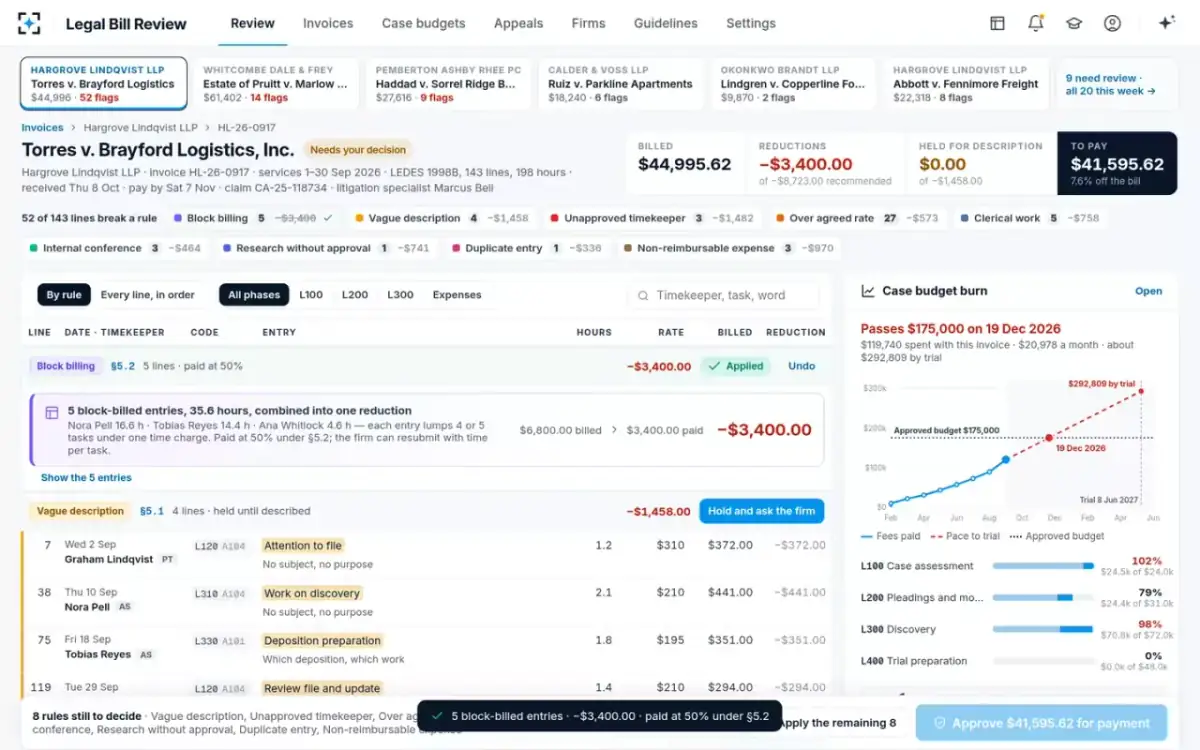Switch to Every line, in order view

pyautogui.click(x=148, y=295)
